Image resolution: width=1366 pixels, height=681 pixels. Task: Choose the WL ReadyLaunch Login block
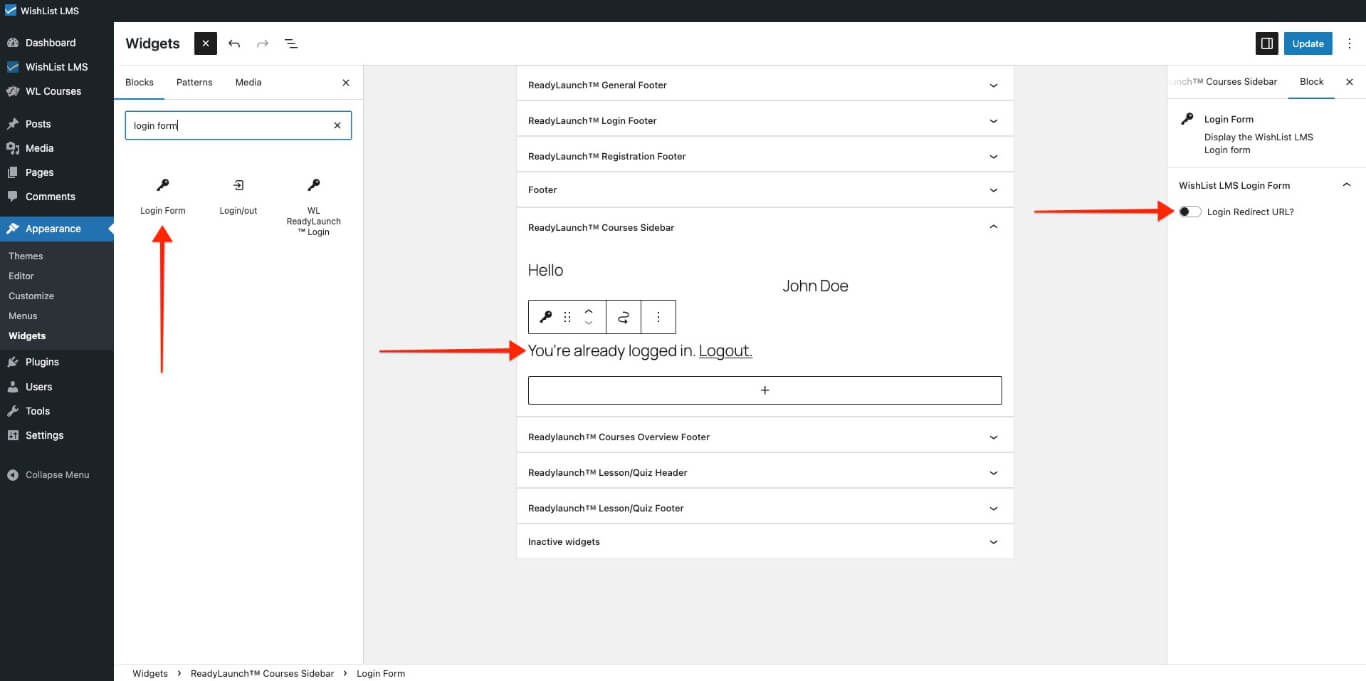point(313,200)
